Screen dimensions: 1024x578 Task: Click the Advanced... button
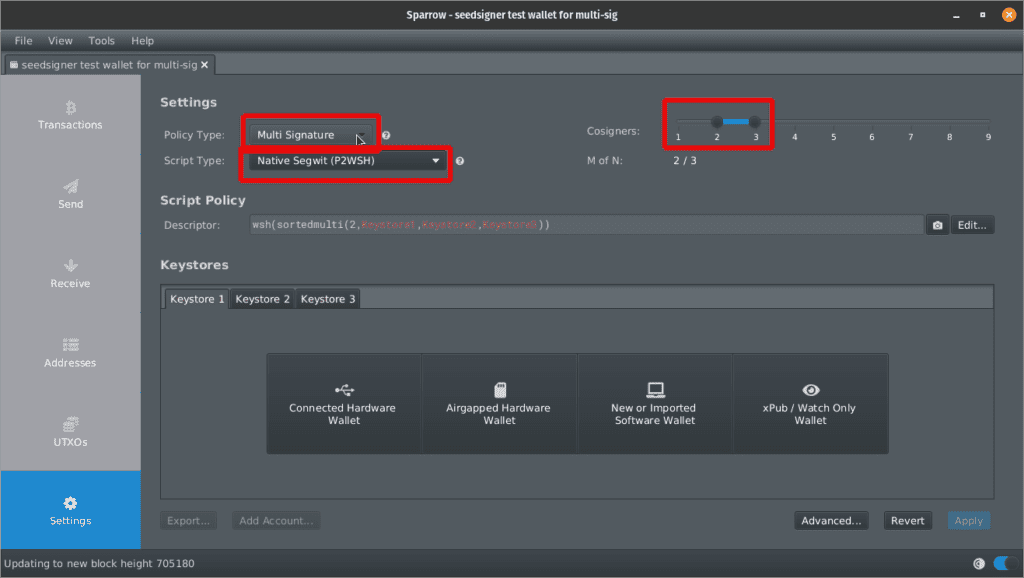[831, 521]
